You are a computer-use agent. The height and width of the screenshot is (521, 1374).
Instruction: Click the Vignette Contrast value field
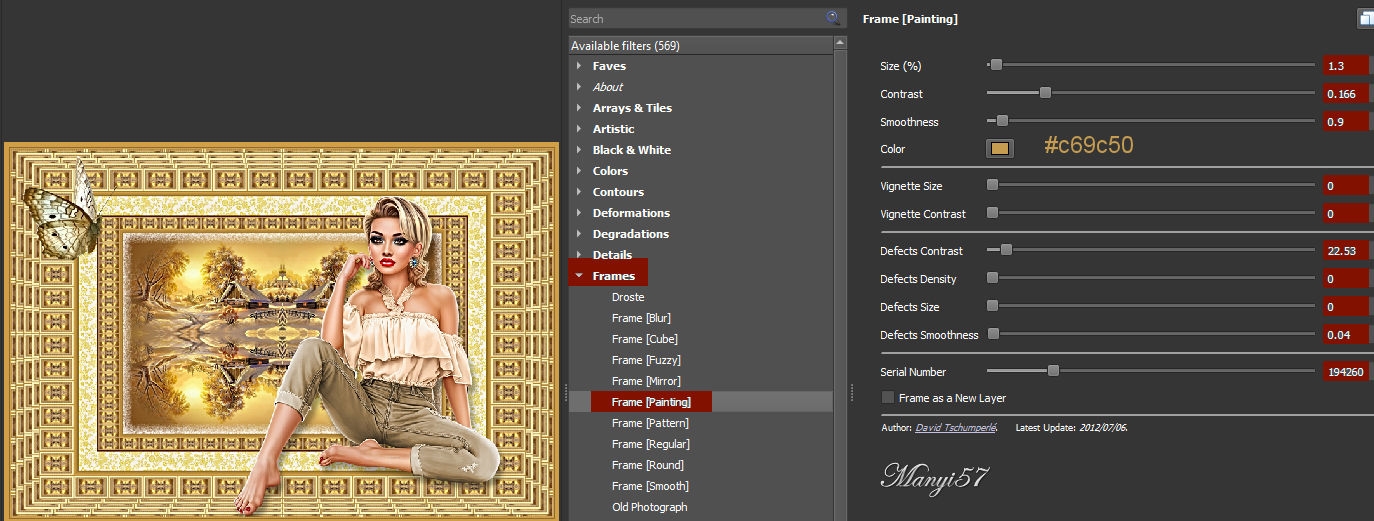(x=1345, y=214)
